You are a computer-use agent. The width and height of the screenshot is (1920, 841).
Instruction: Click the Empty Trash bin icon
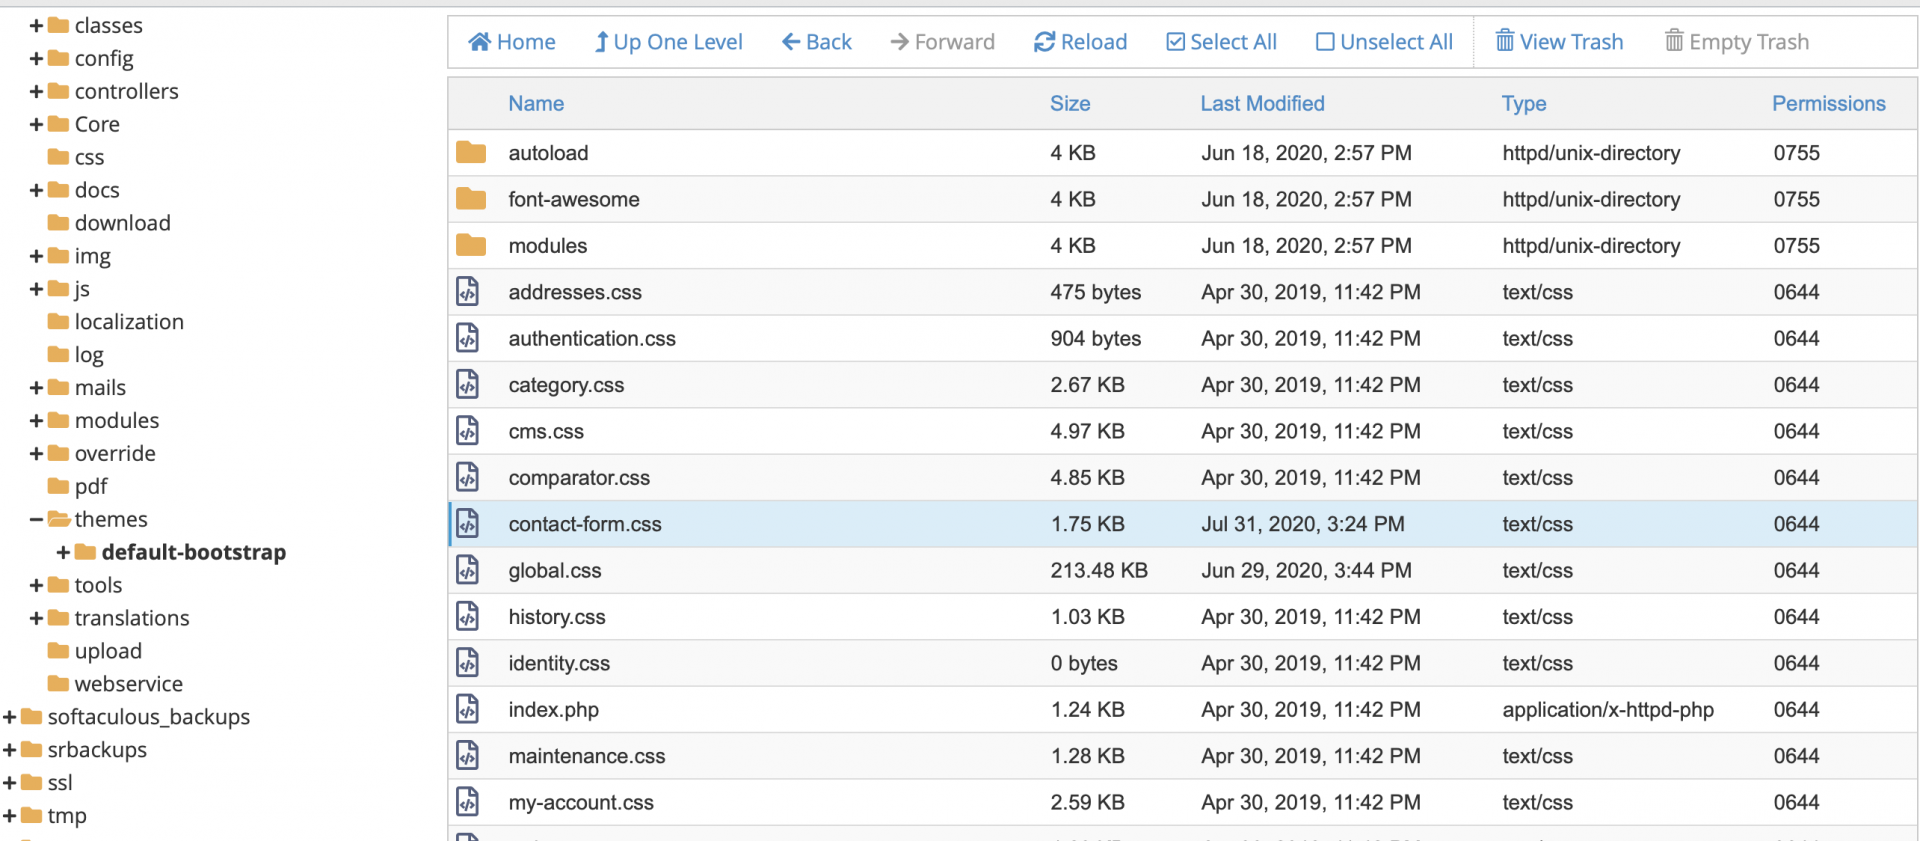1674,40
